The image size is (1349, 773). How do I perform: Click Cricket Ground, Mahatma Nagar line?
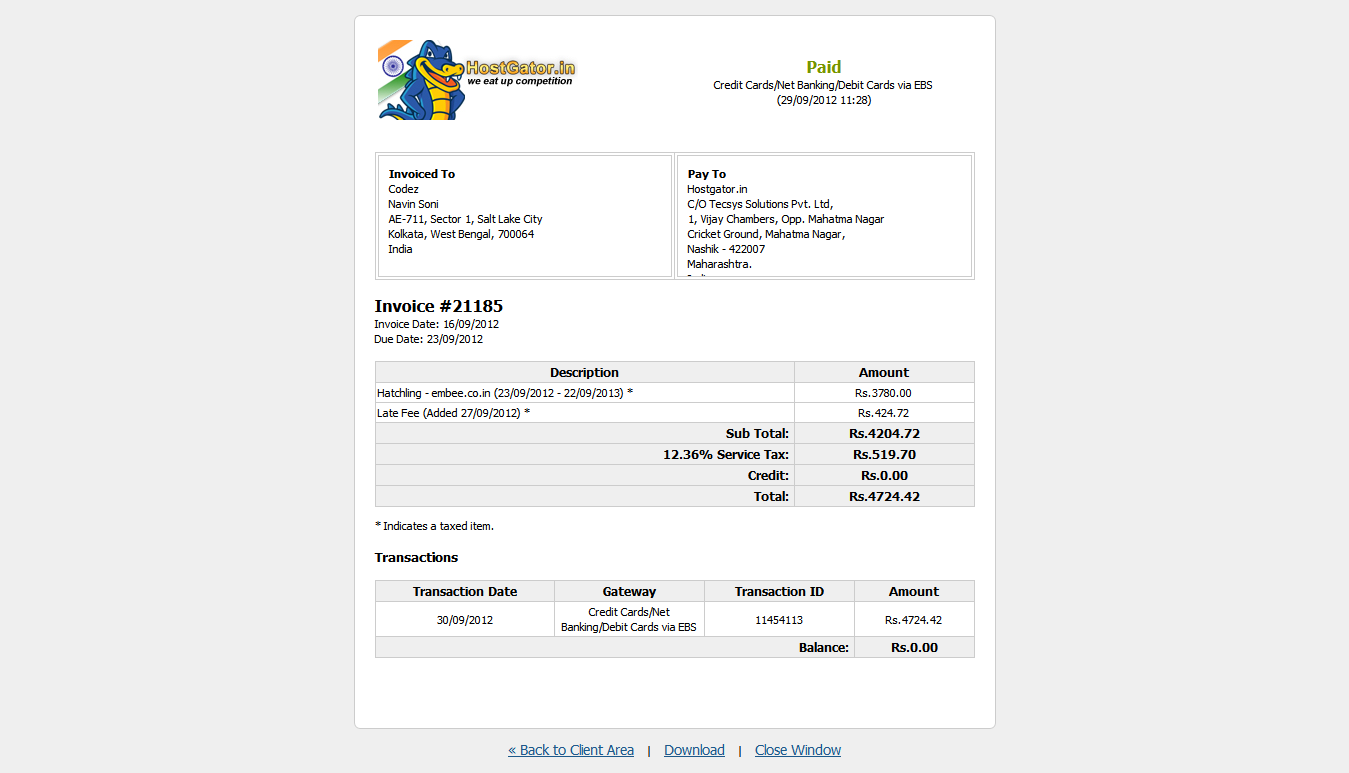tap(766, 234)
